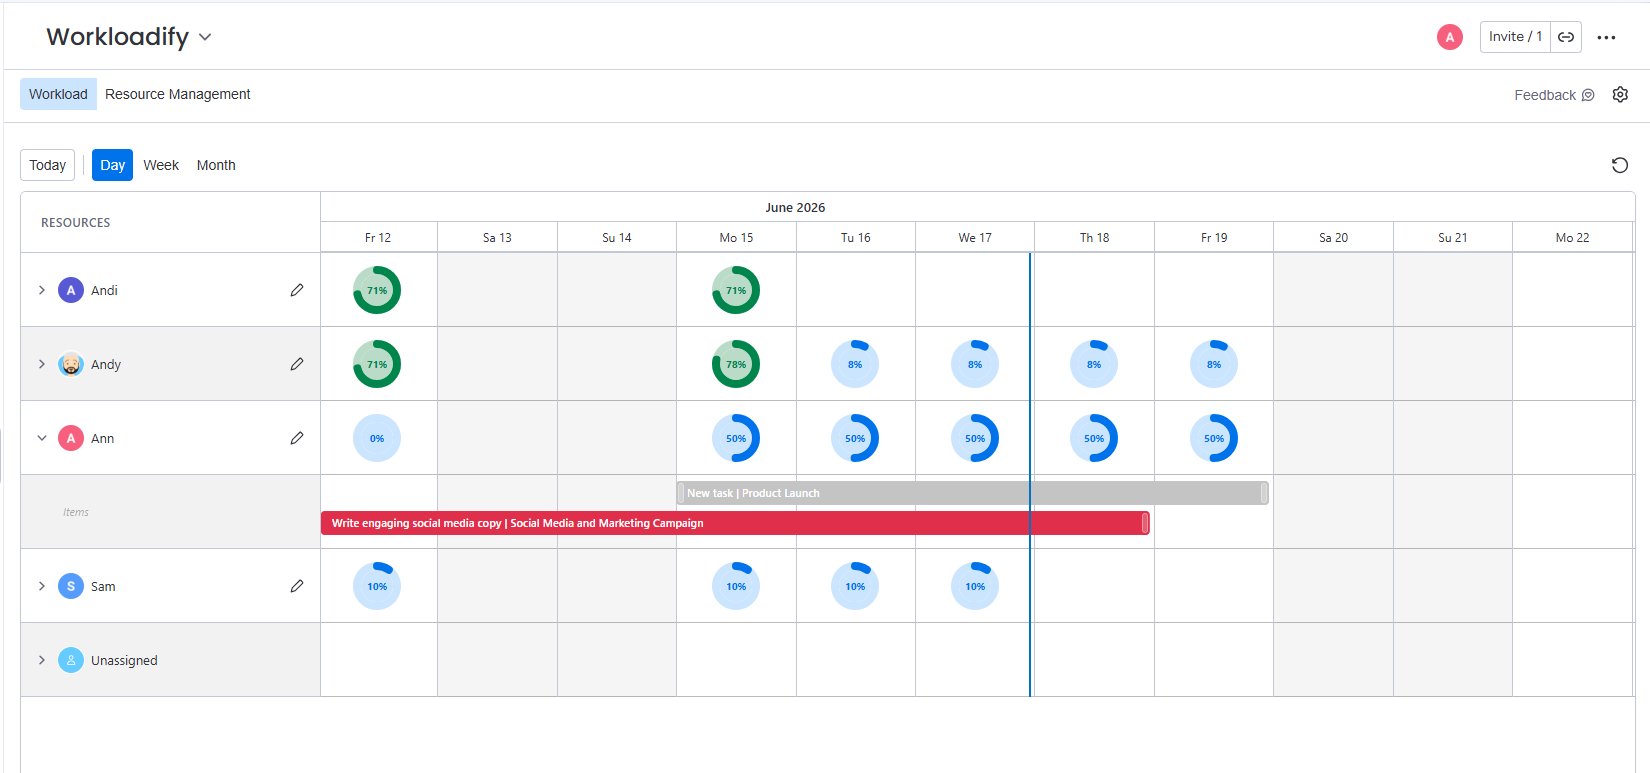Click the user avatar in header
Viewport: 1650px width, 773px height.
pos(1449,37)
